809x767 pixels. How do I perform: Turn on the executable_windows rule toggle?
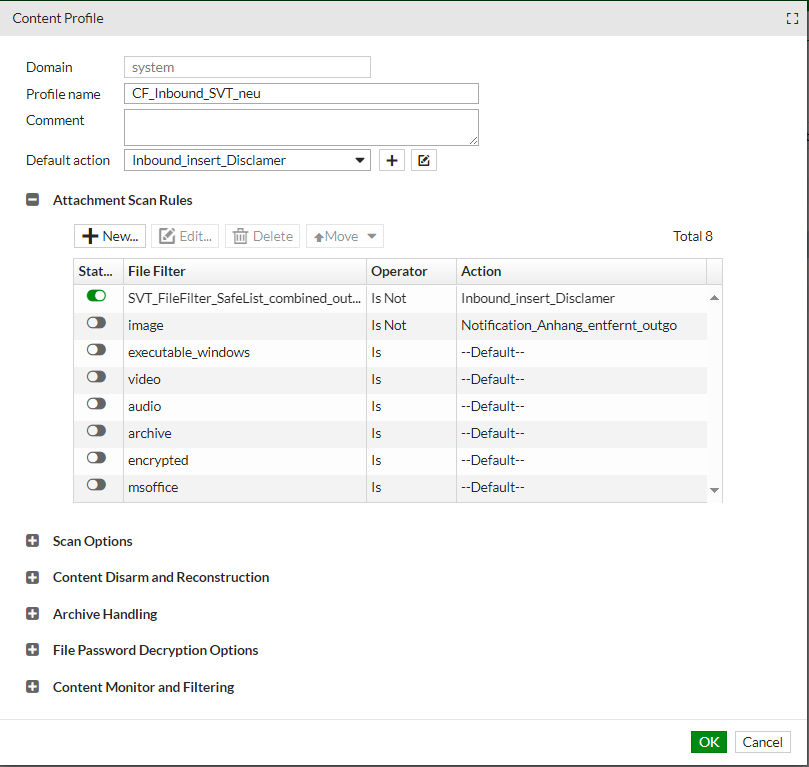[97, 350]
